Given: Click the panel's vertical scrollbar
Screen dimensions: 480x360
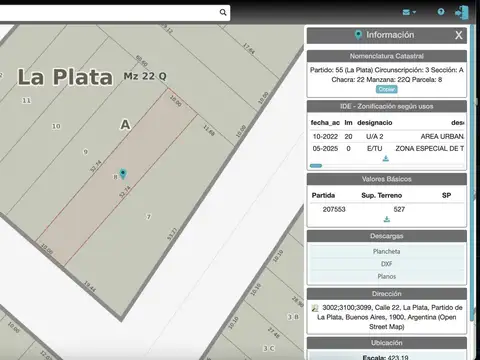Looking at the screenshot, I should 471,173.
